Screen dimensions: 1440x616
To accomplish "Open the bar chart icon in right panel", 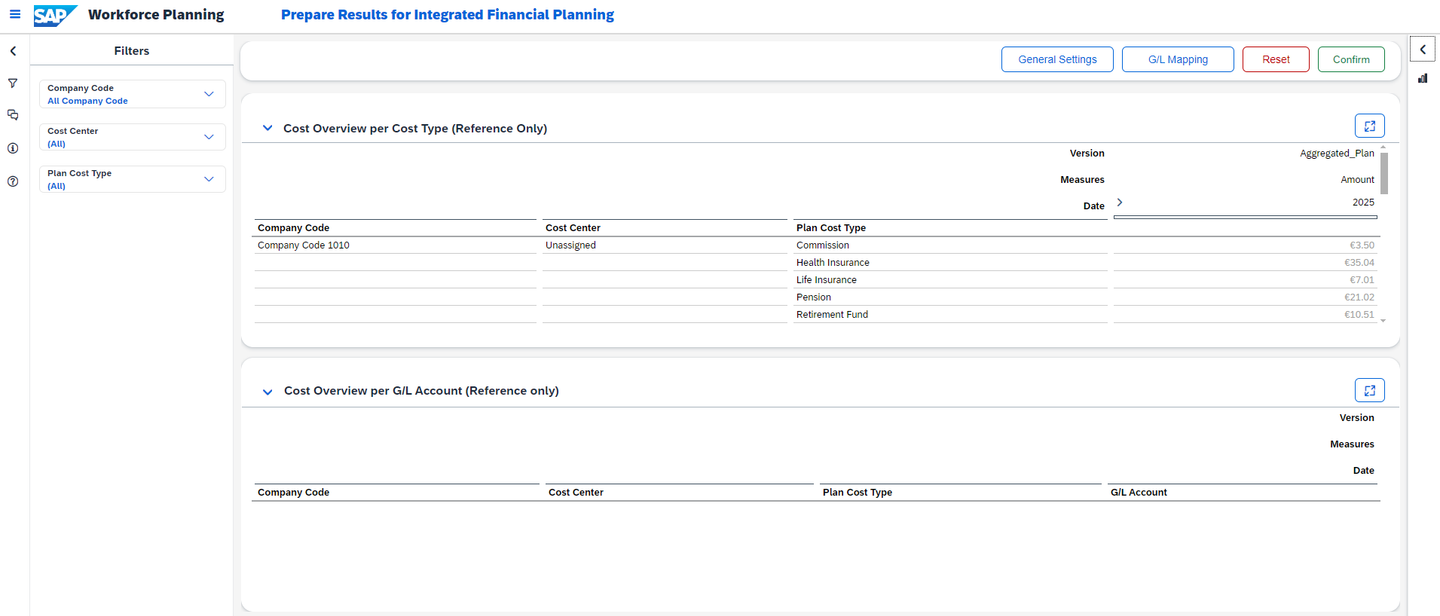I will point(1423,78).
